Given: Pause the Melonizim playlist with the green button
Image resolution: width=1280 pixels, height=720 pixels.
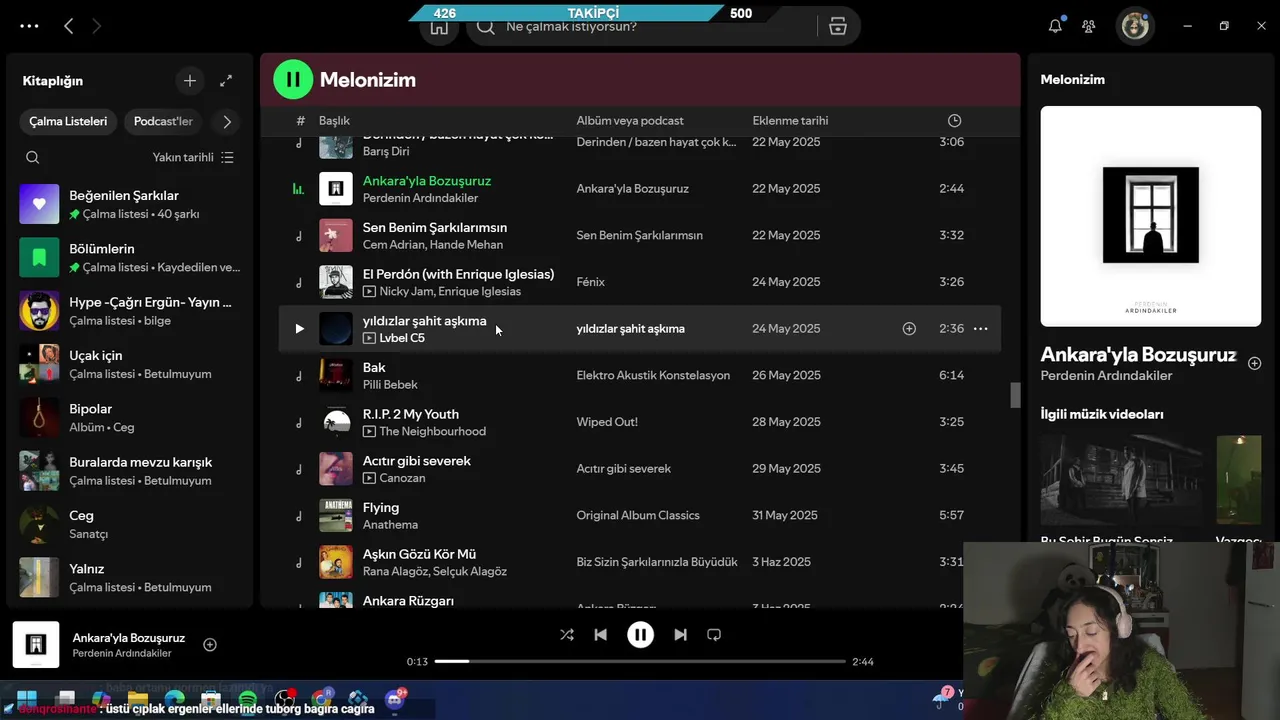Looking at the screenshot, I should click(293, 79).
